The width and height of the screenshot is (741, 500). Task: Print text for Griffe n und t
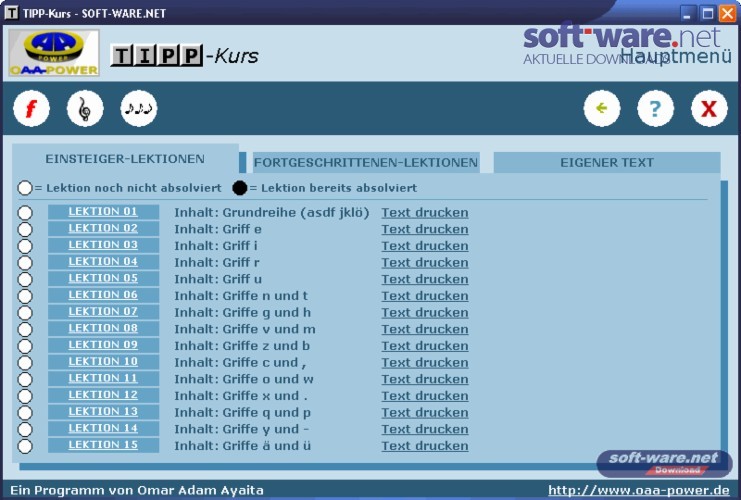click(x=425, y=296)
